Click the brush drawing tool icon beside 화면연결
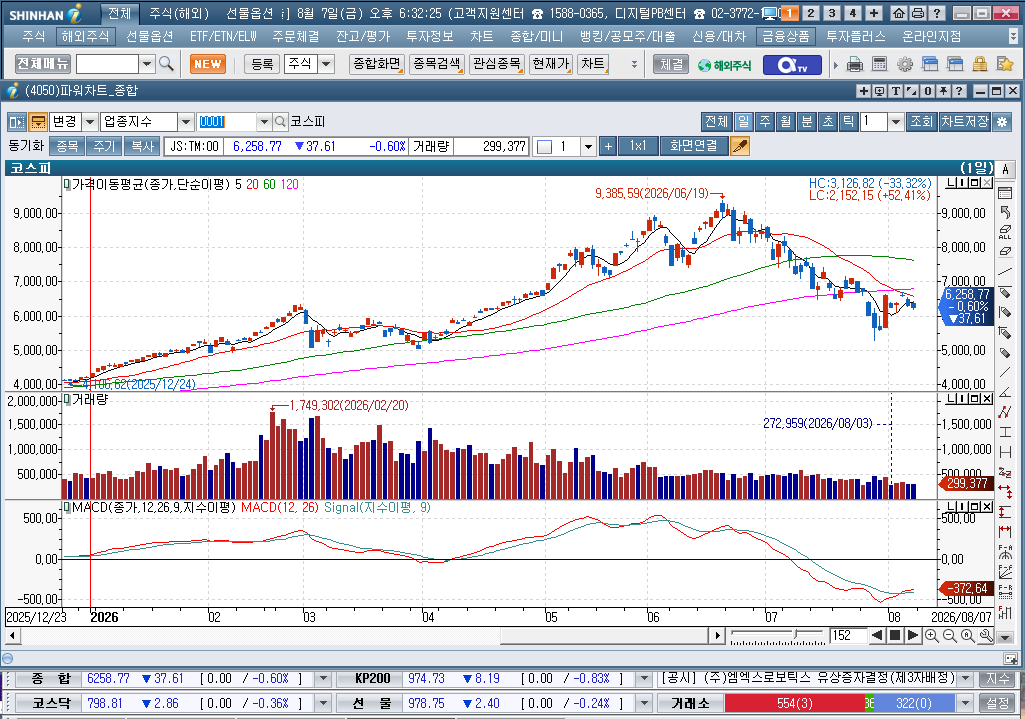Image resolution: width=1025 pixels, height=719 pixels. (739, 146)
